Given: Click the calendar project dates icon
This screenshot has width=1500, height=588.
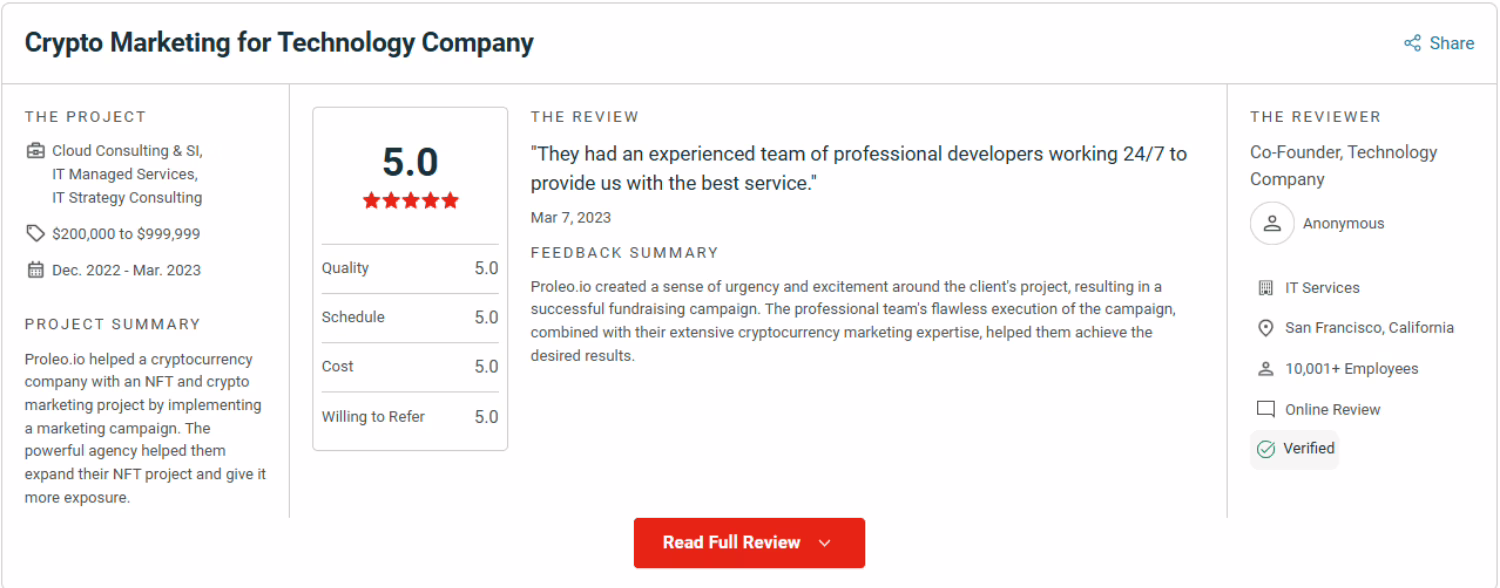Looking at the screenshot, I should [36, 270].
